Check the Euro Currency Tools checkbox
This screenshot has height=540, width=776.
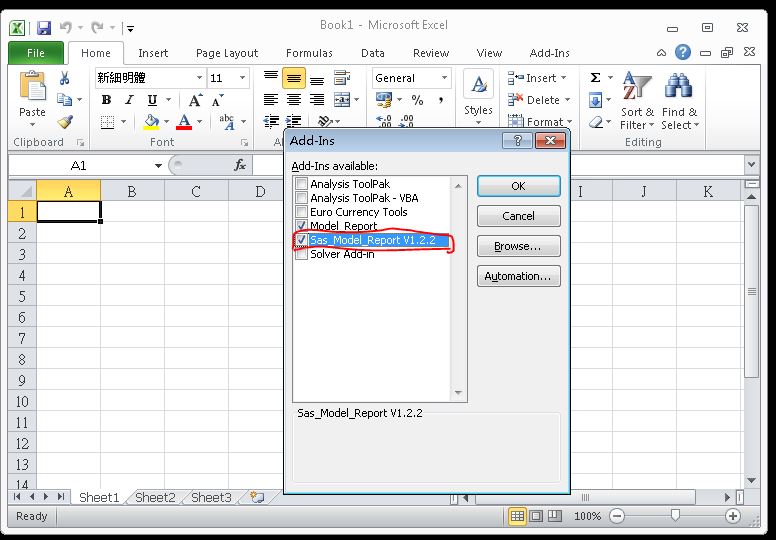[x=301, y=212]
